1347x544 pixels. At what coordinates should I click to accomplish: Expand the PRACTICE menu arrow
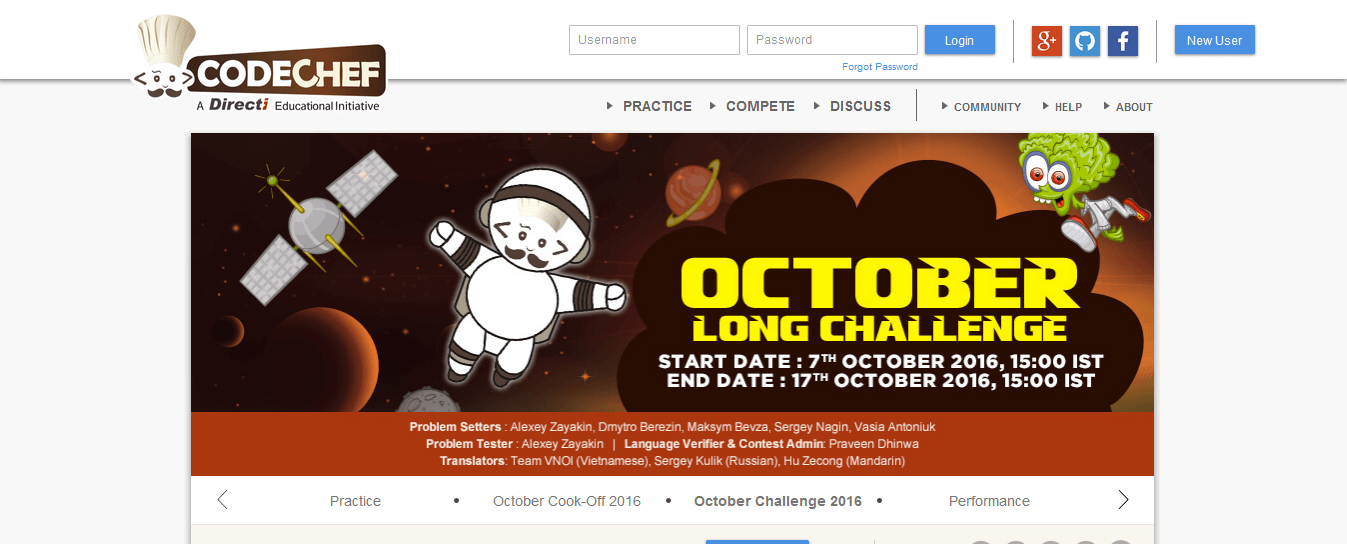point(610,106)
